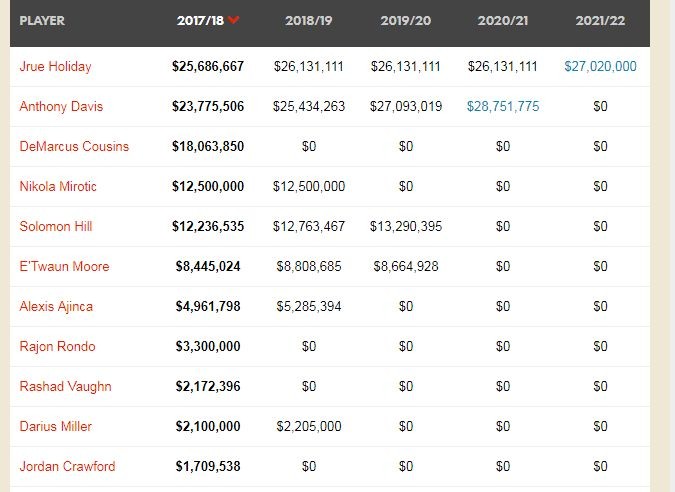The image size is (675, 492).
Task: Sort table by PLAYER column header
Action: pyautogui.click(x=43, y=20)
